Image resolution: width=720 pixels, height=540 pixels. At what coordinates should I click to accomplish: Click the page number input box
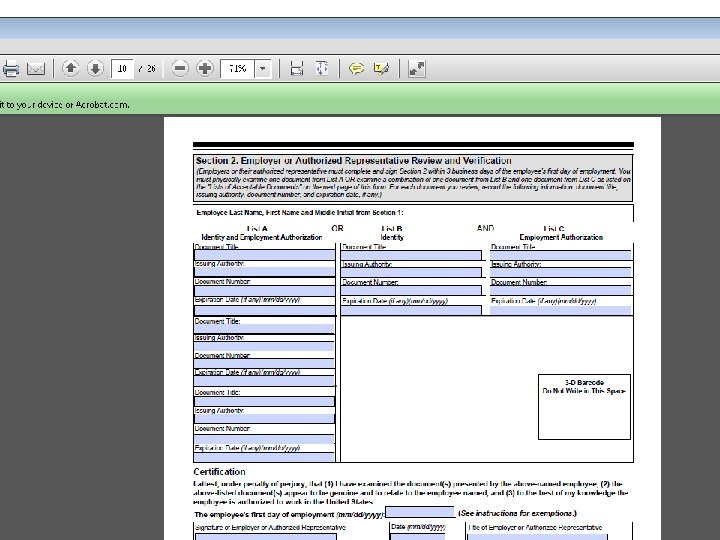point(122,68)
